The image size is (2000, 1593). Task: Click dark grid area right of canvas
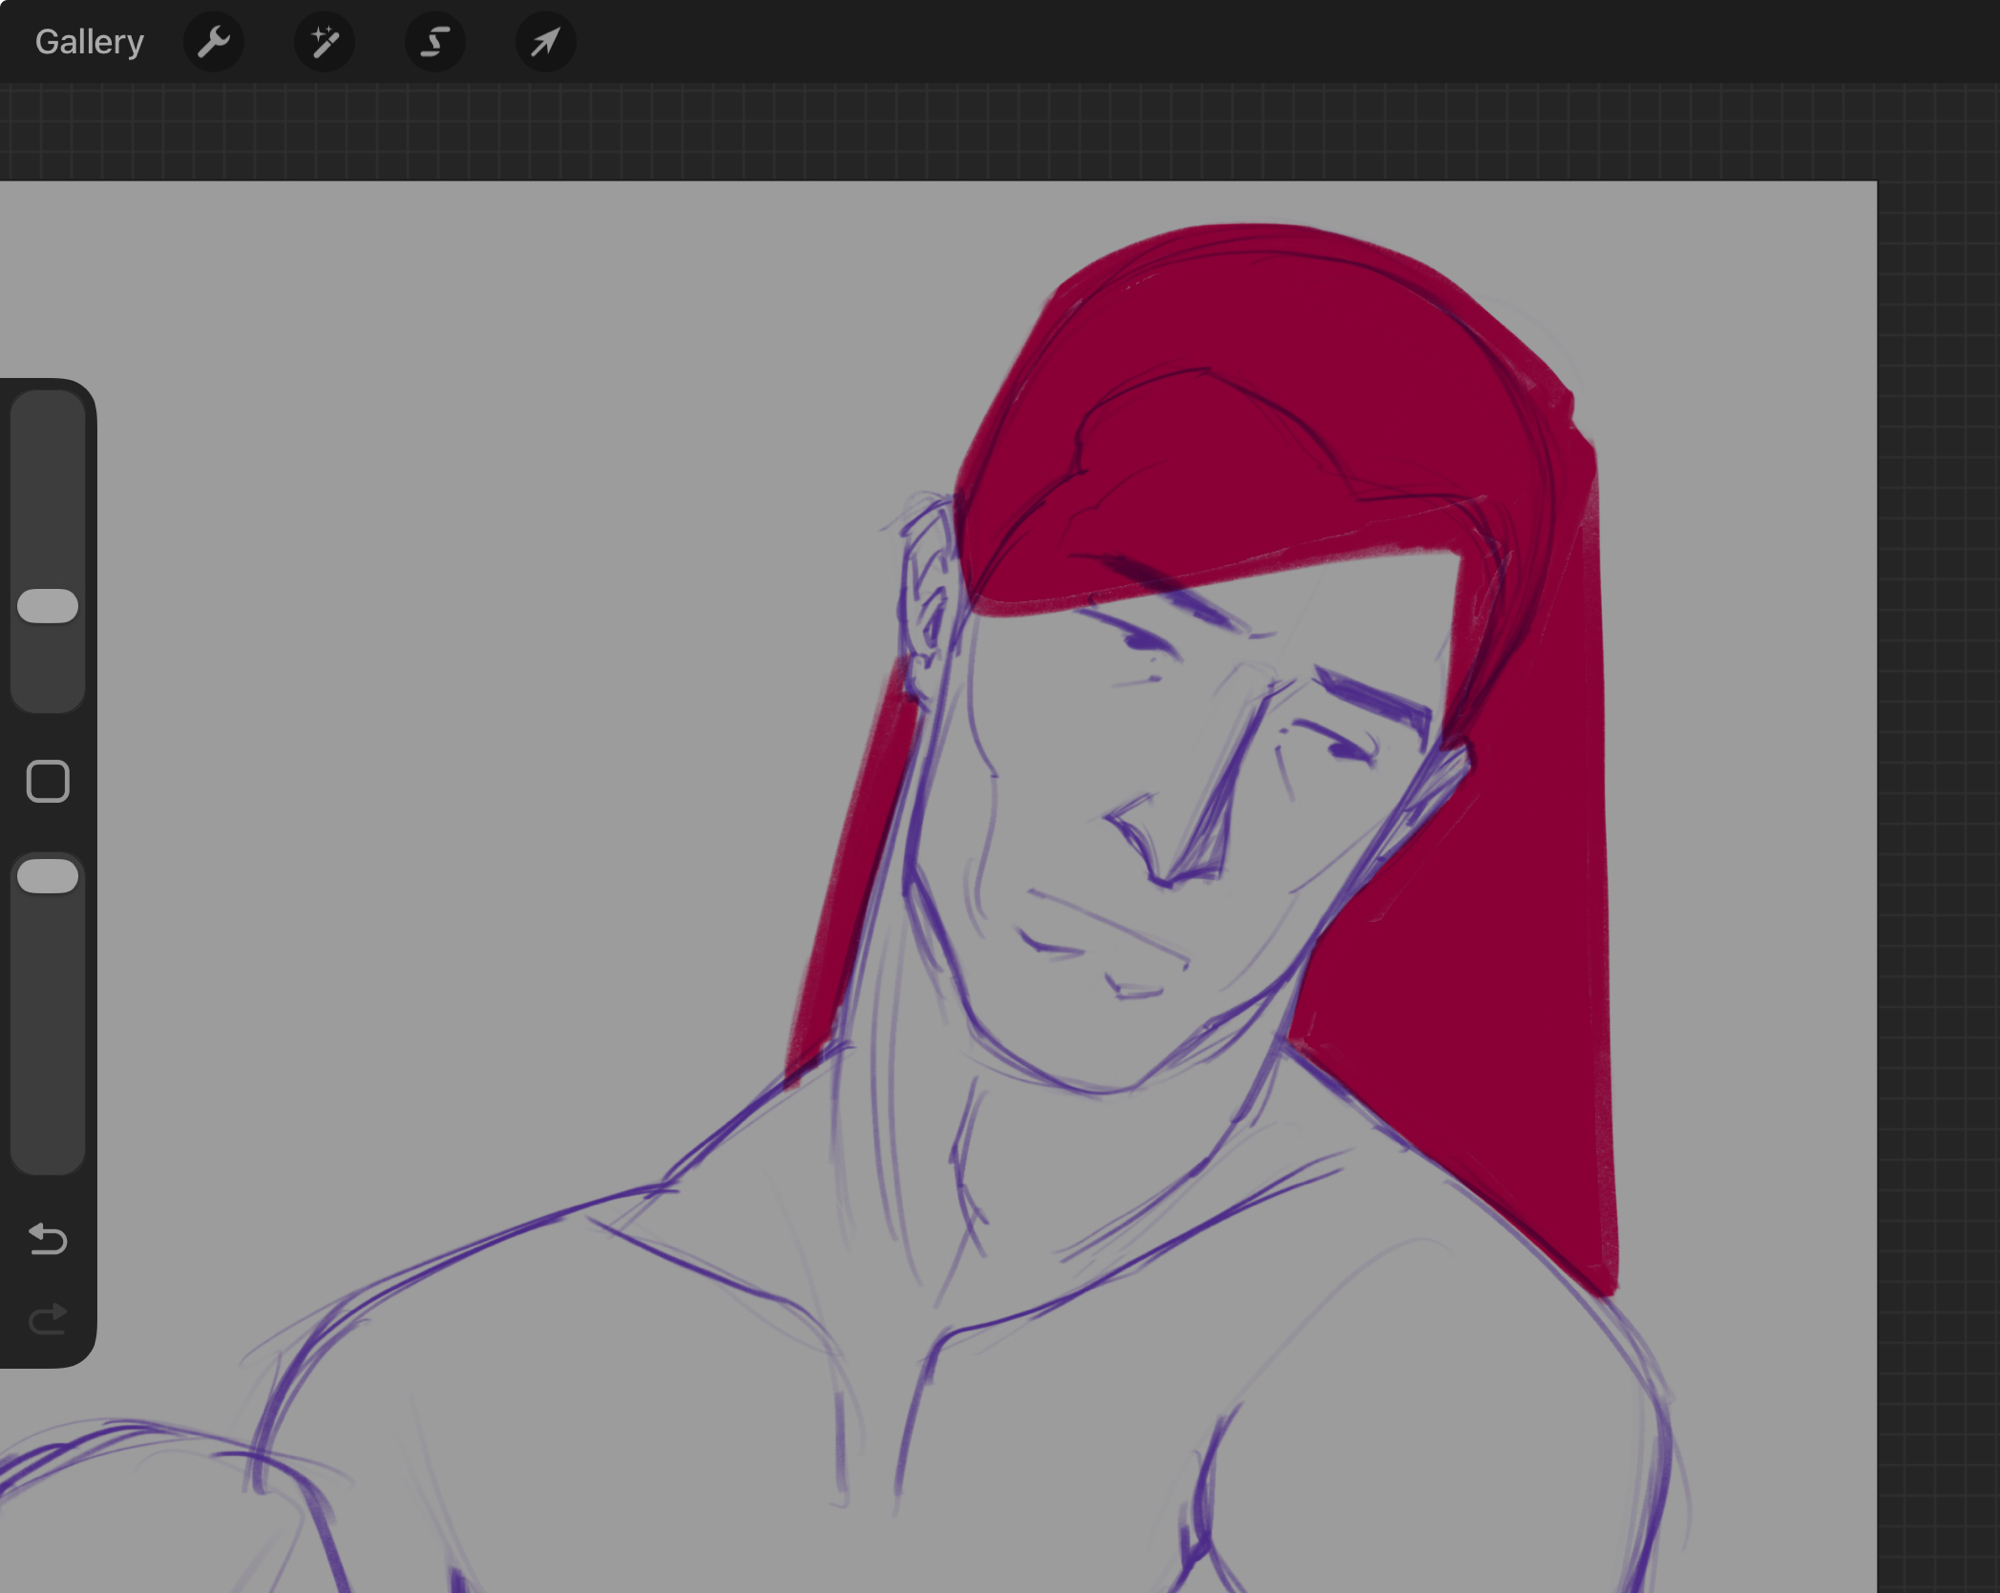pos(1940,800)
